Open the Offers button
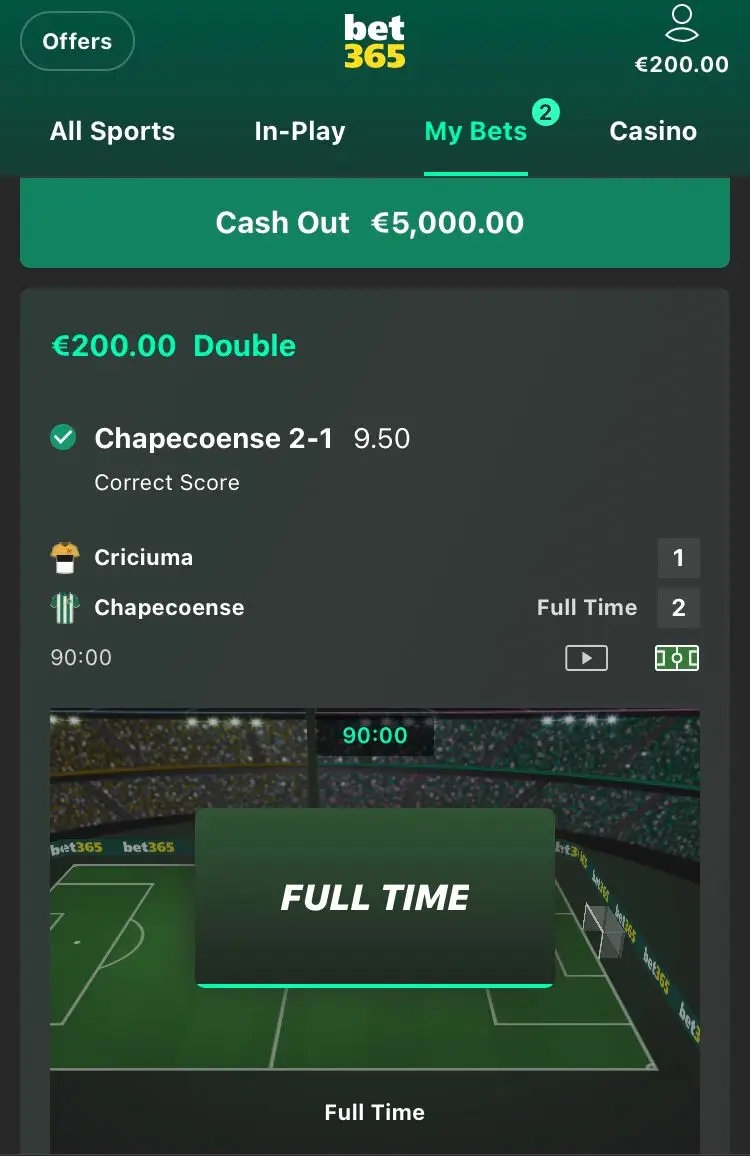Viewport: 750px width, 1156px height. point(77,41)
